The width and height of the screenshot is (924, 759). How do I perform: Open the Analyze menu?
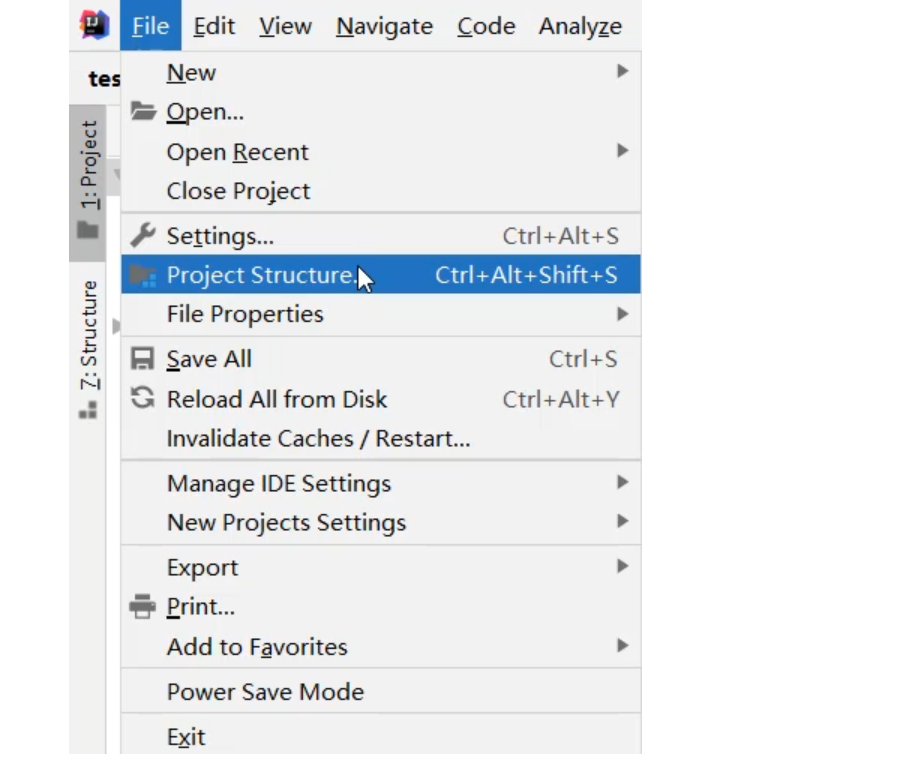point(580,26)
